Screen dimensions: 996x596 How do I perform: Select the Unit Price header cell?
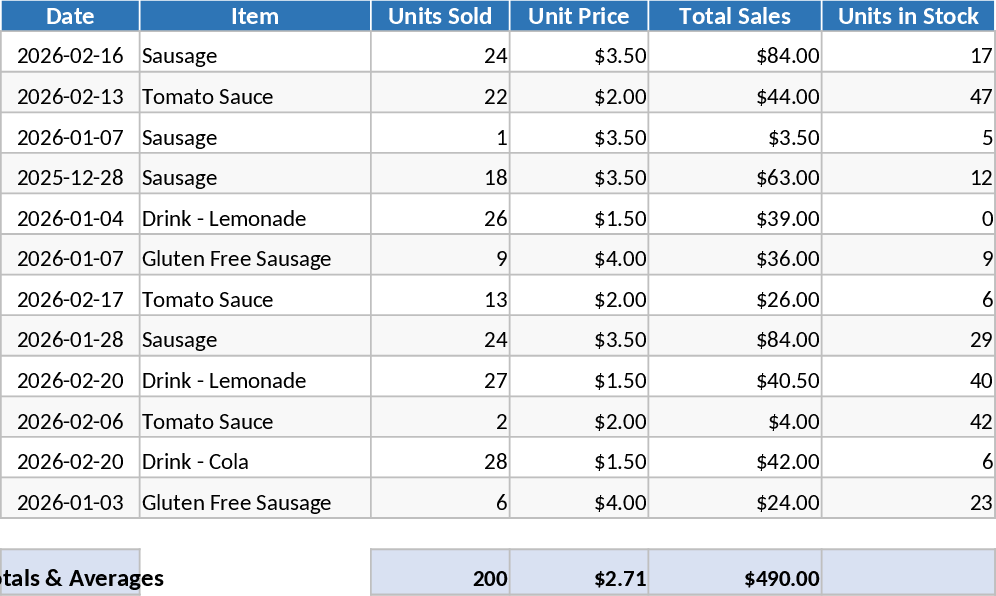click(579, 16)
